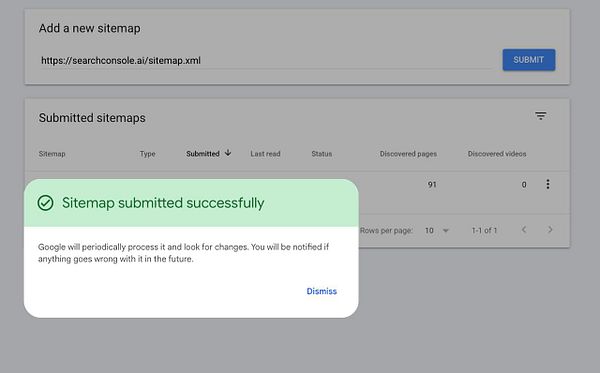Click the Sitemap column header
This screenshot has height=373, width=600.
(52, 154)
